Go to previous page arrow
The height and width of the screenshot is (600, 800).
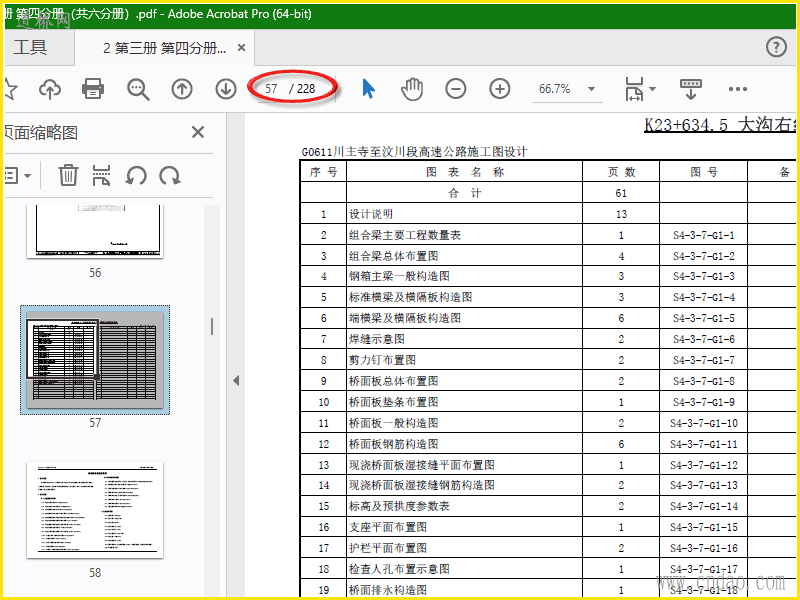point(182,89)
